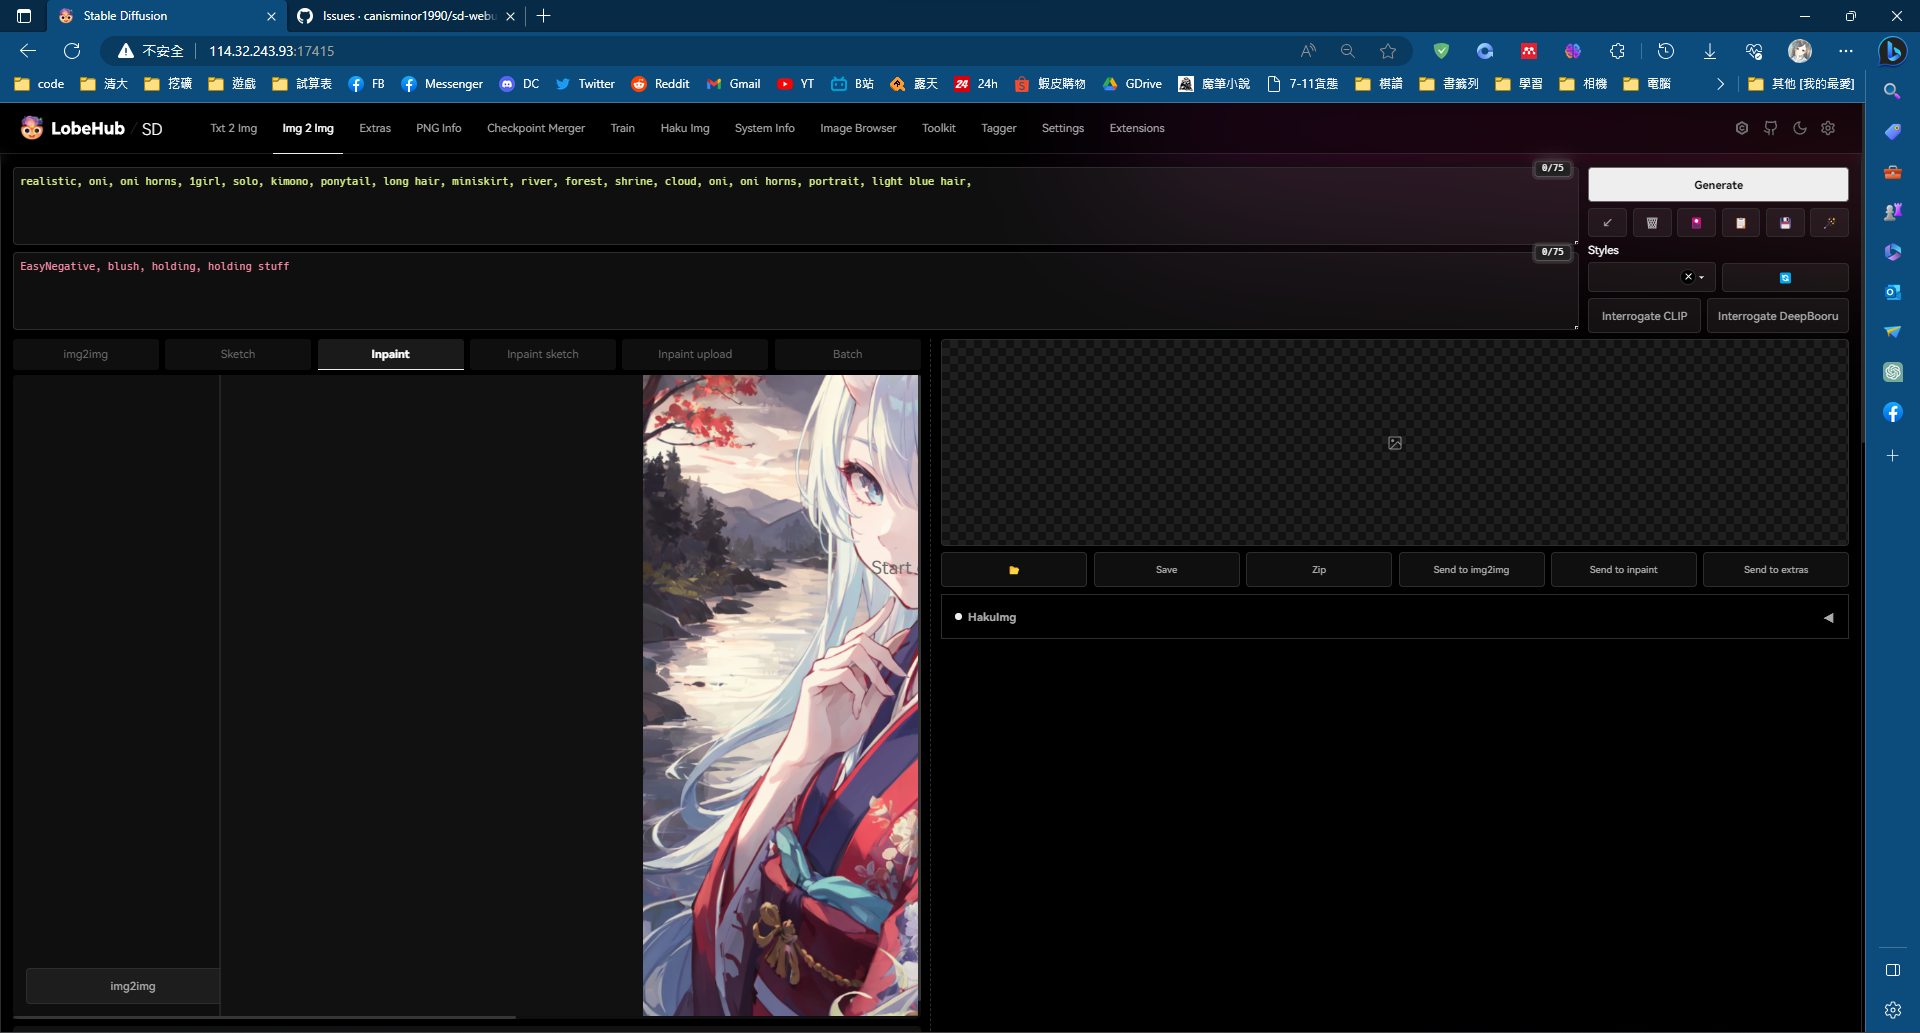Open the LobeHub GitHub repository icon
Viewport: 1920px width, 1033px height.
(1770, 128)
